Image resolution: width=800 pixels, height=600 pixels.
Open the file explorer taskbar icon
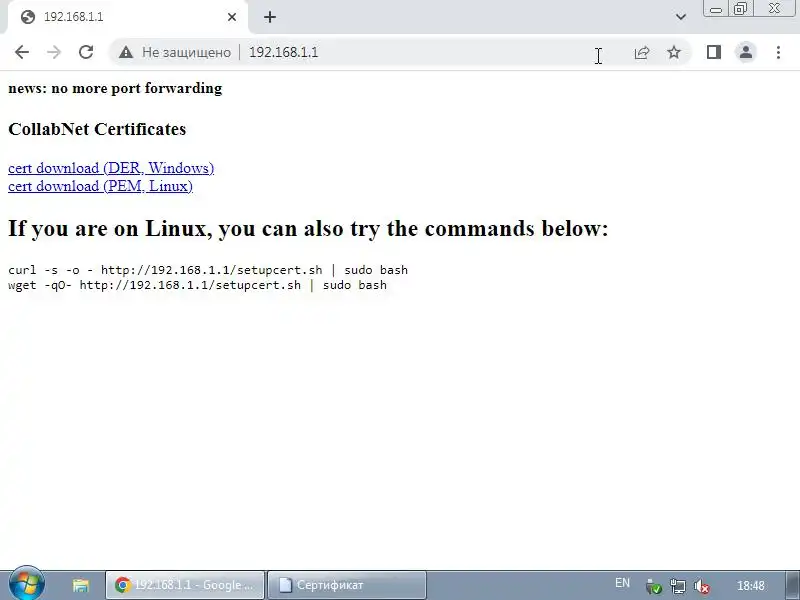[x=81, y=585]
